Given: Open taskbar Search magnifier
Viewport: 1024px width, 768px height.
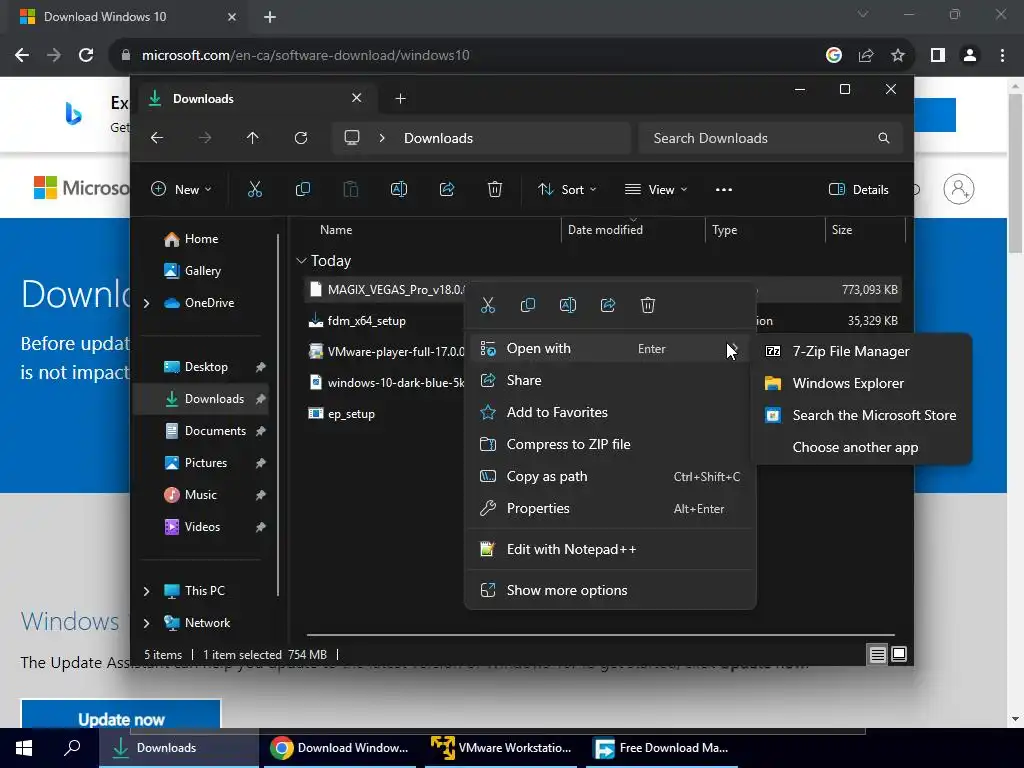Looking at the screenshot, I should pos(72,748).
